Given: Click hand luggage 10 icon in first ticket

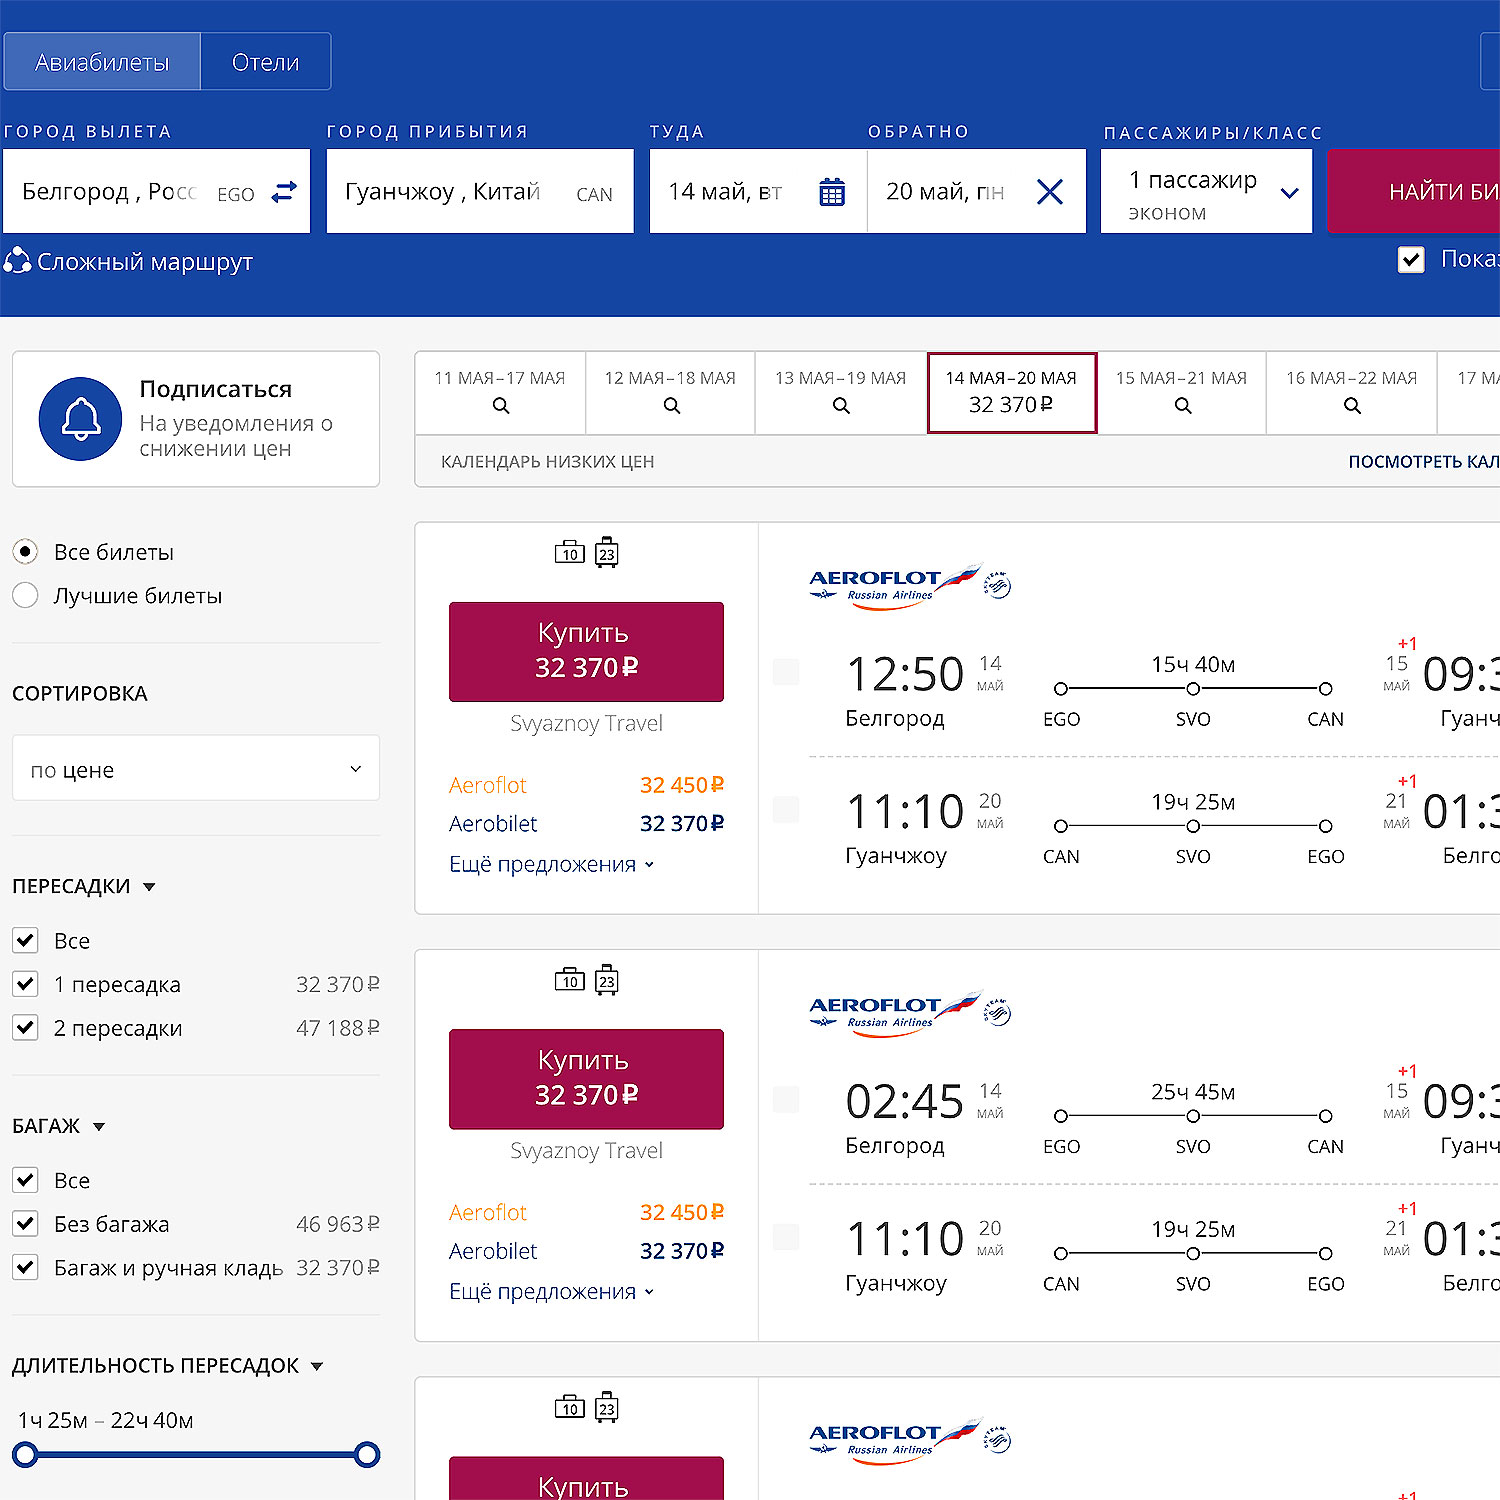Looking at the screenshot, I should tap(570, 552).
